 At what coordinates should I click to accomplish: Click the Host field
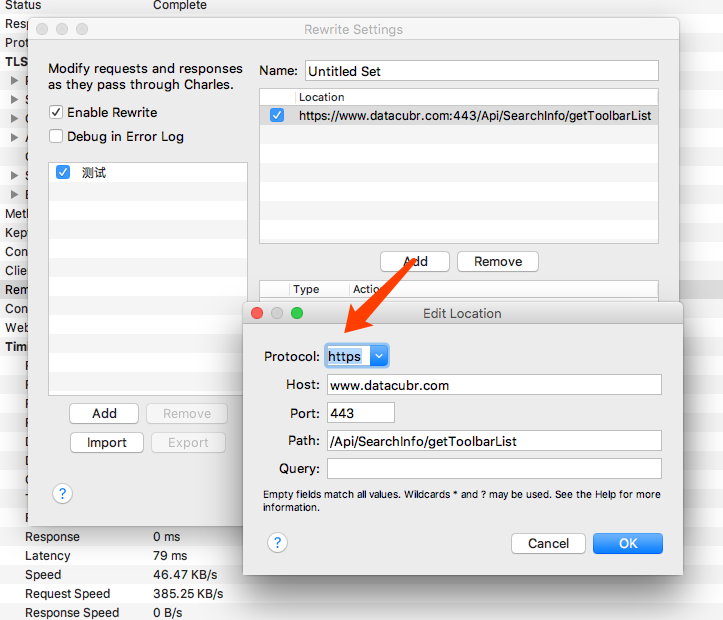[494, 385]
